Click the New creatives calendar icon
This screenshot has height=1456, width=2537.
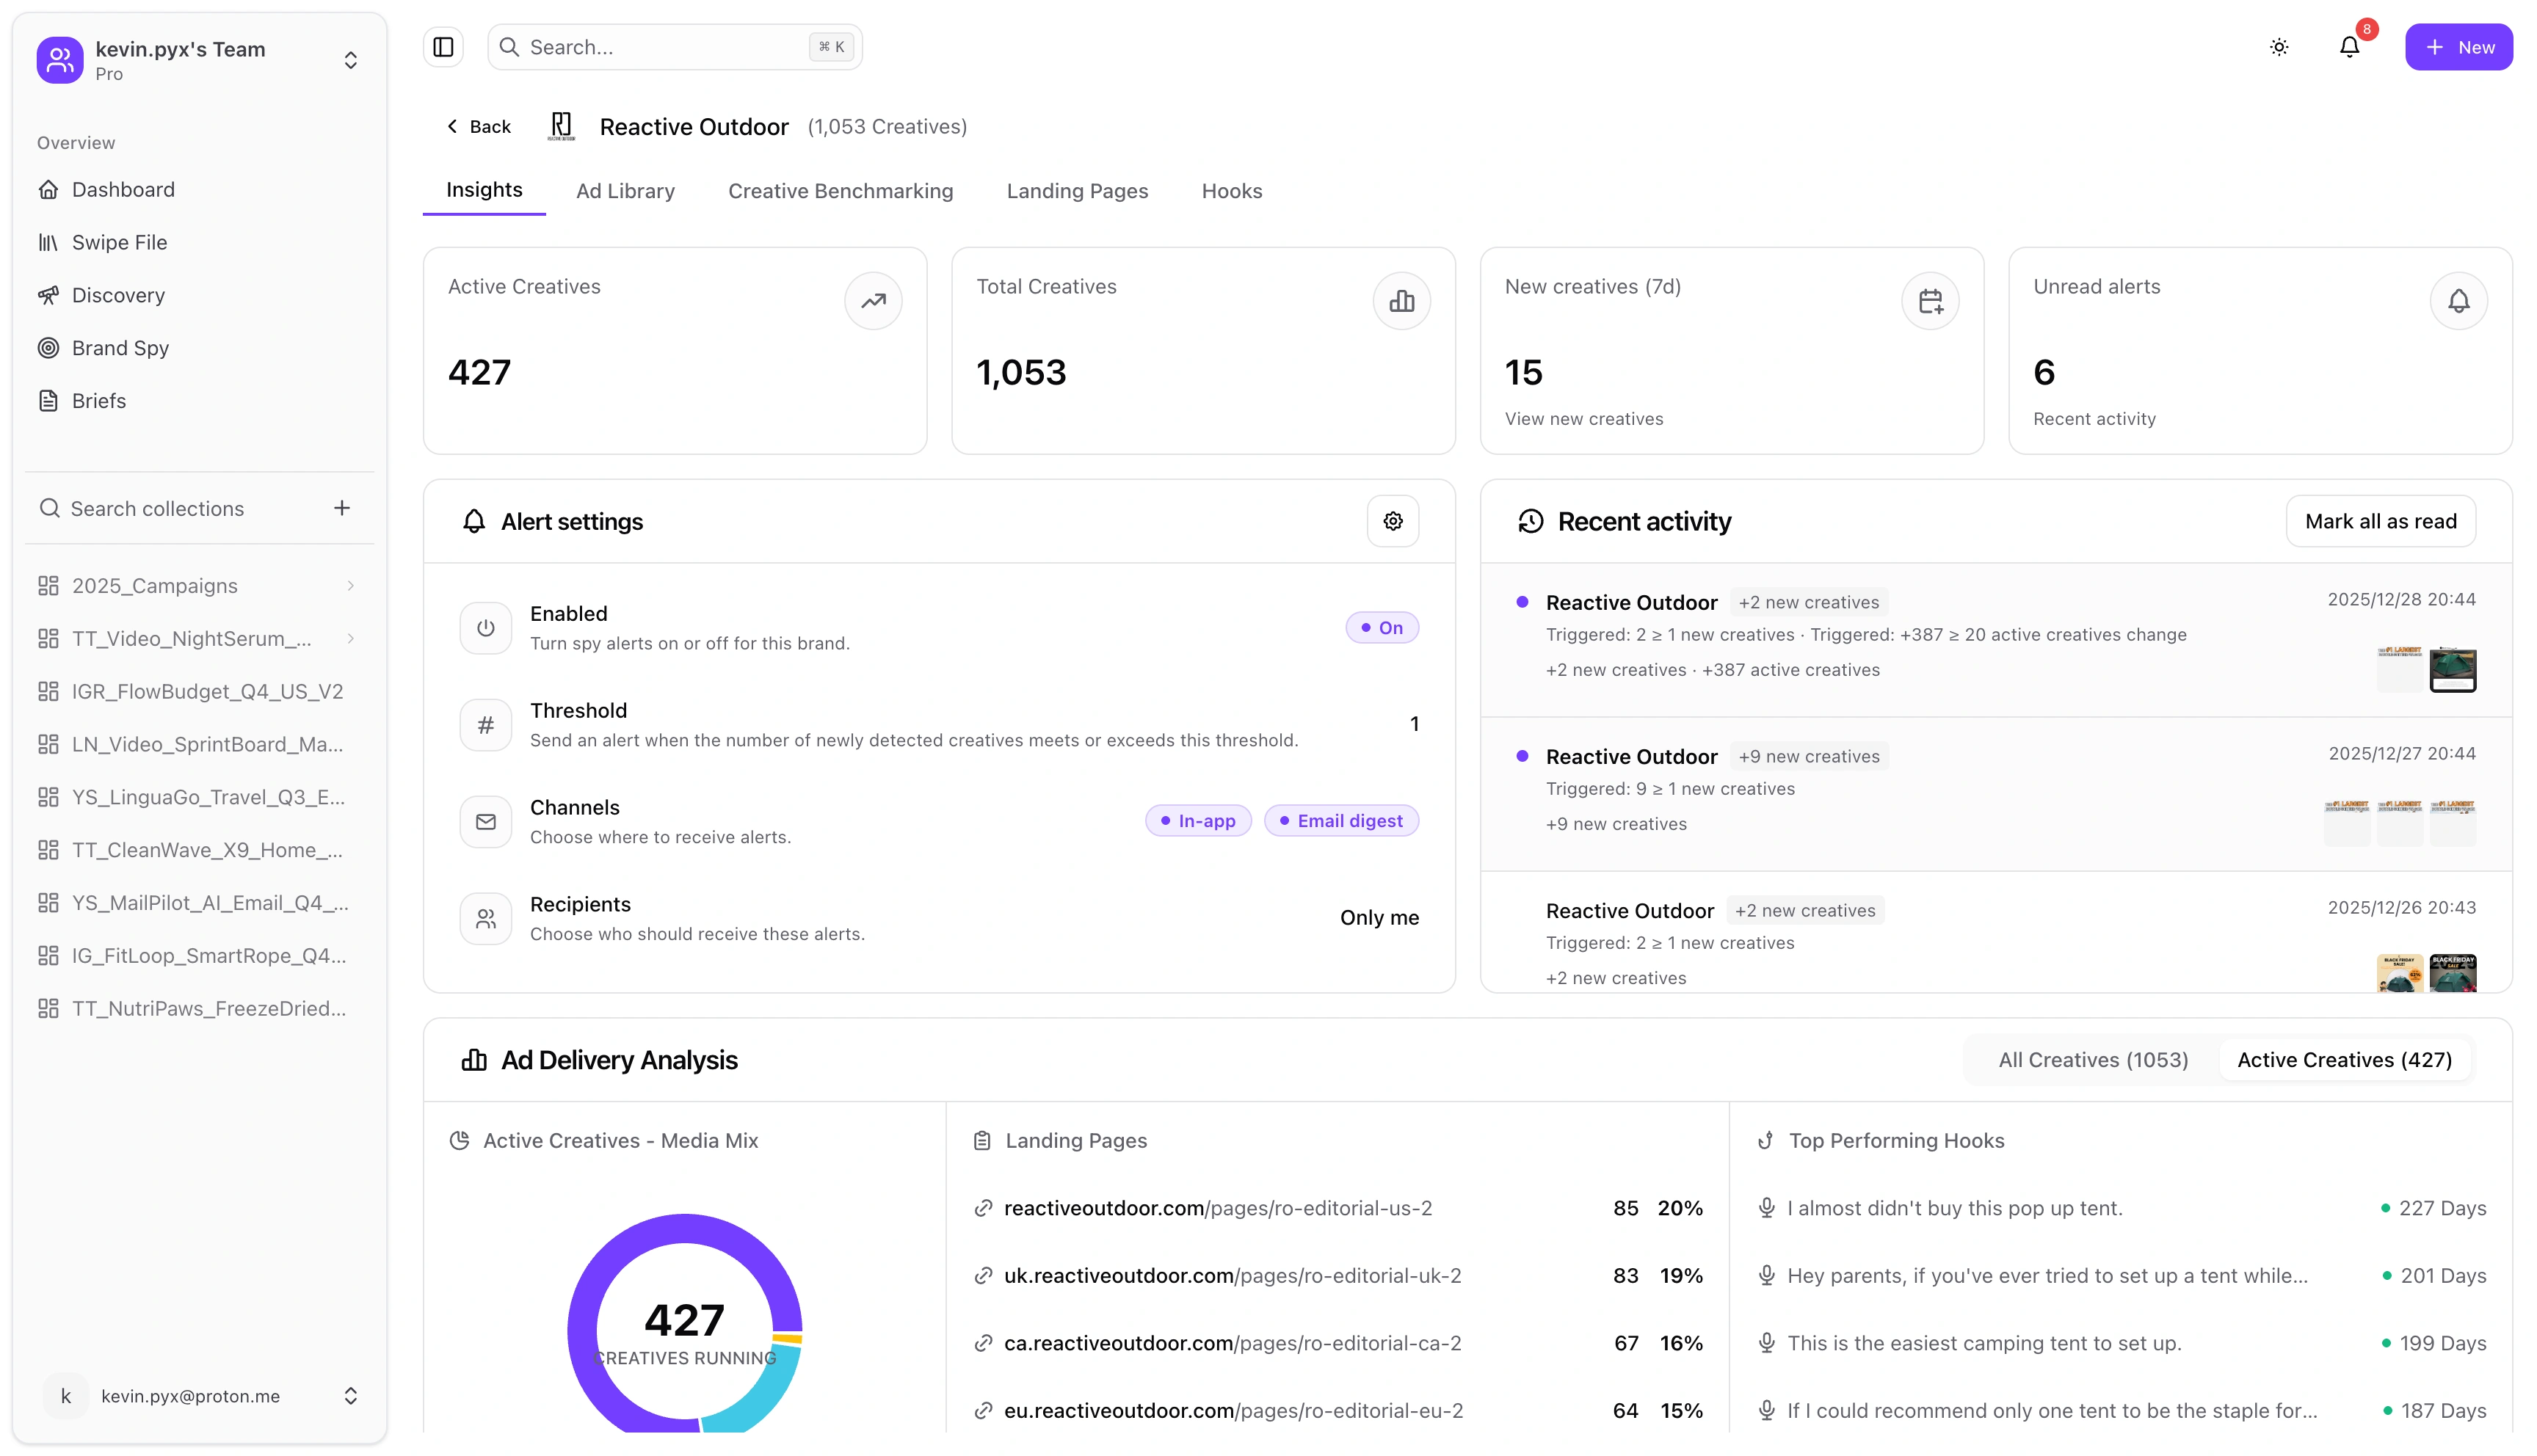click(x=1930, y=301)
